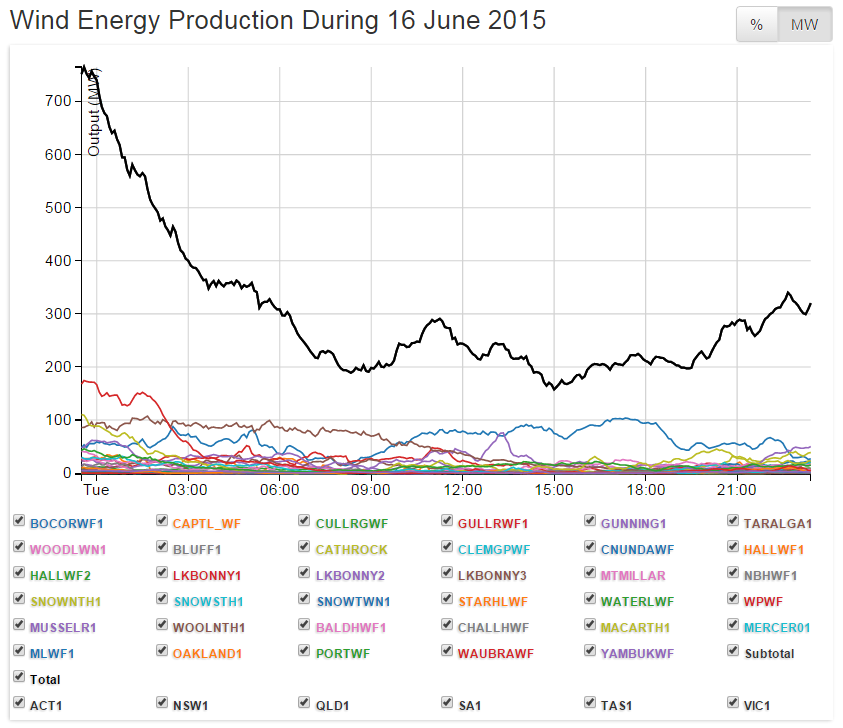Uncheck the MACARTH1 wind farm
Viewport: 843px width, 728px height.
591,626
